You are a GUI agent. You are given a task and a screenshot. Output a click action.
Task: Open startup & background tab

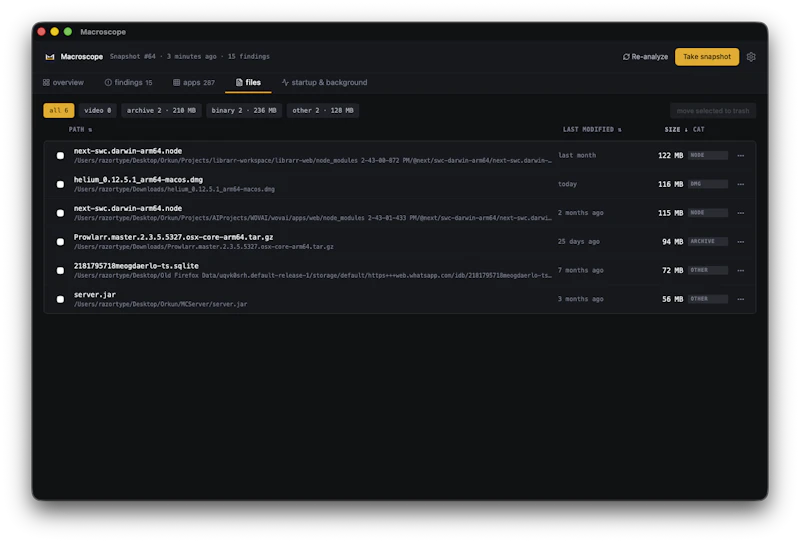pos(324,82)
